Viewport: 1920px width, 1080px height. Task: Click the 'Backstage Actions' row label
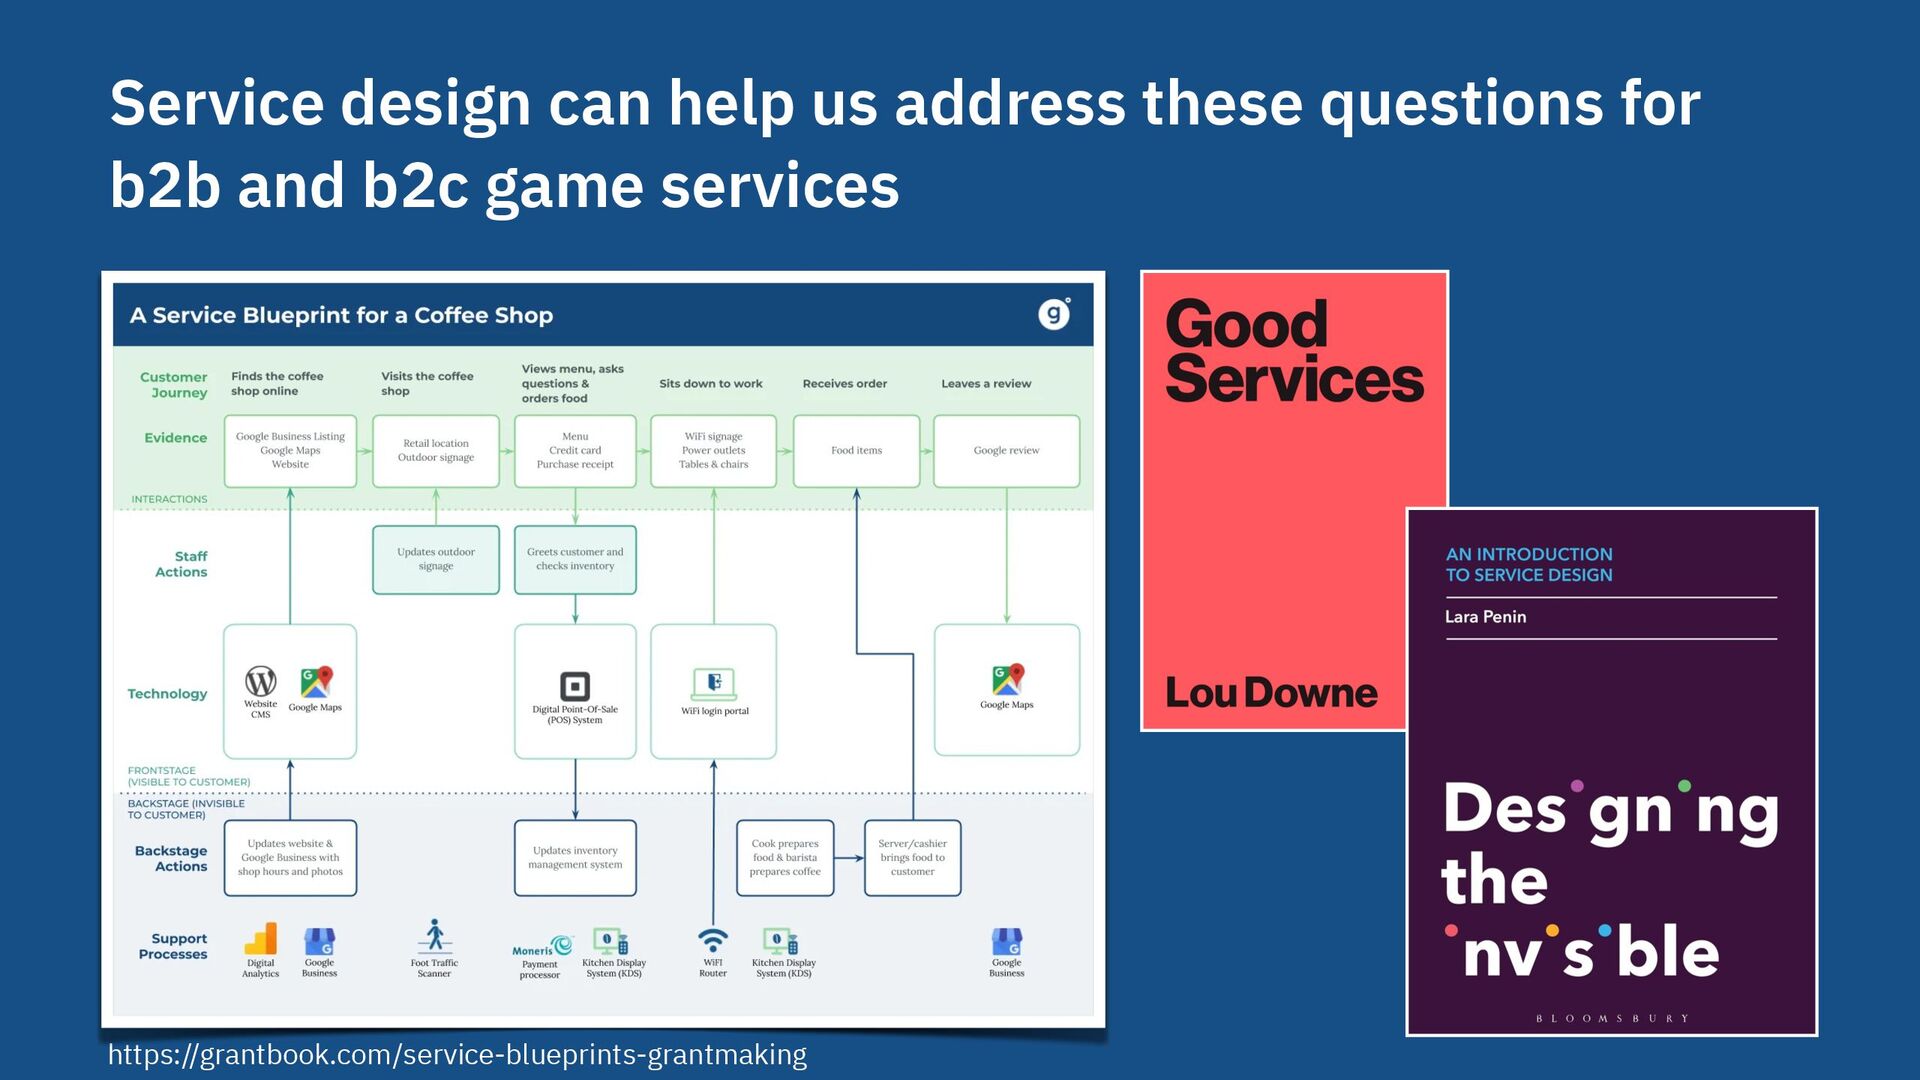171,859
